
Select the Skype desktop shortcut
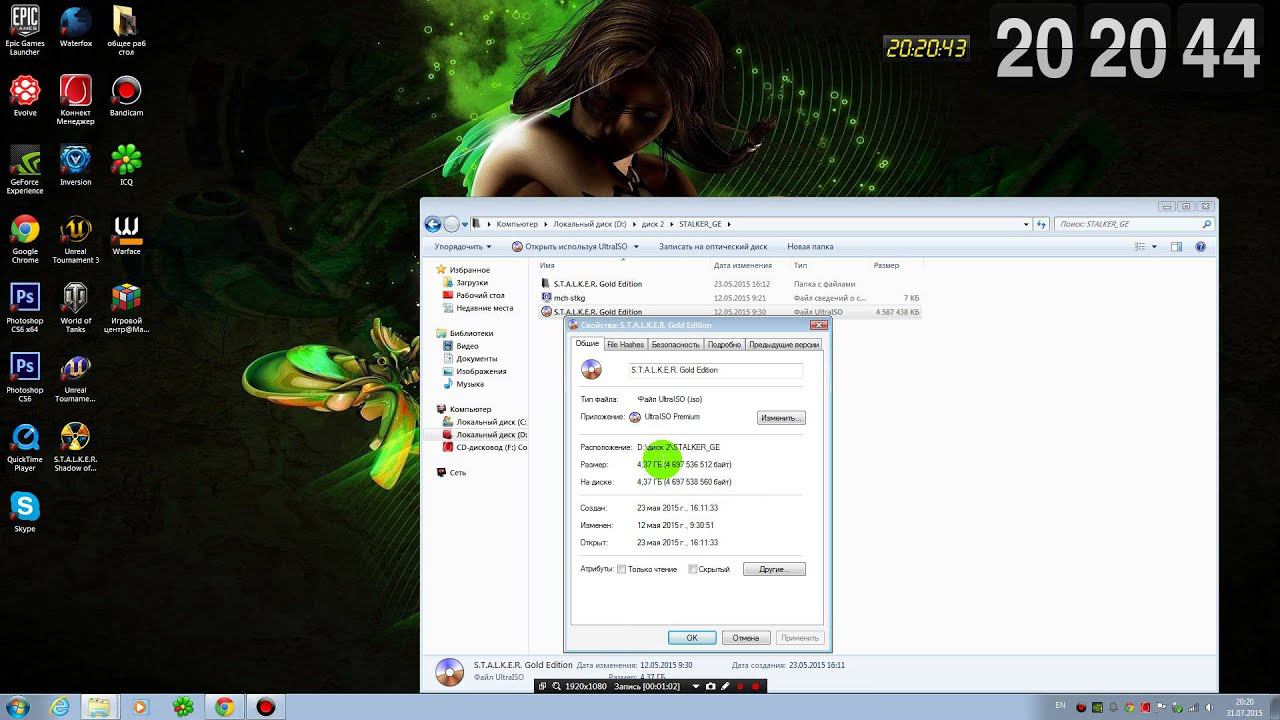pyautogui.click(x=25, y=513)
